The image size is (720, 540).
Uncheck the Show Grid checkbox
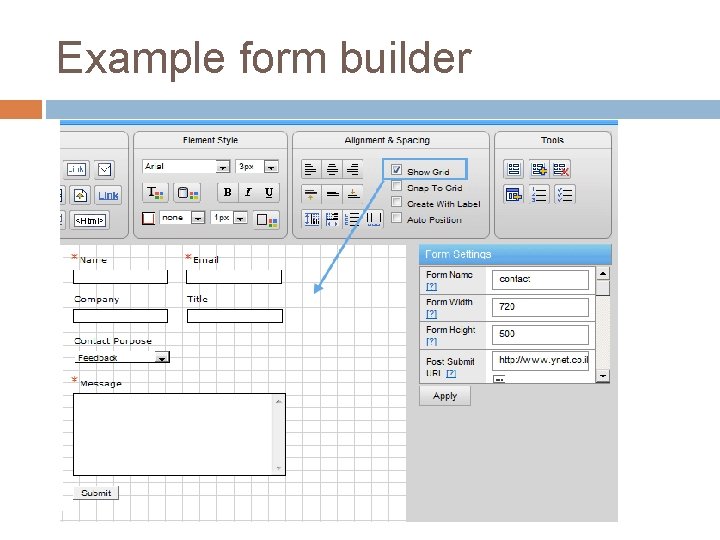(396, 169)
